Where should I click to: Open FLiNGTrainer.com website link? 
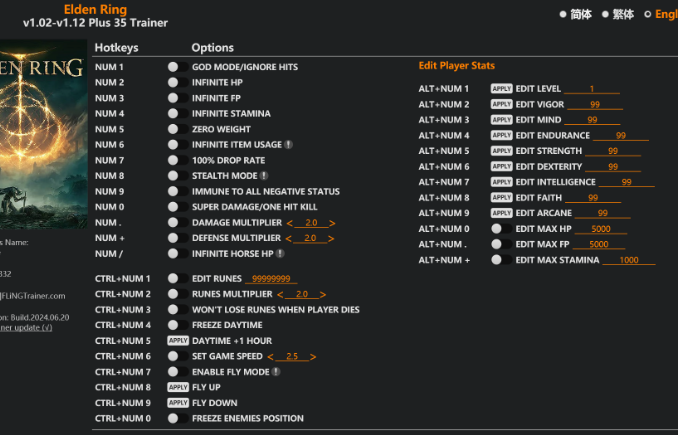[x=33, y=296]
